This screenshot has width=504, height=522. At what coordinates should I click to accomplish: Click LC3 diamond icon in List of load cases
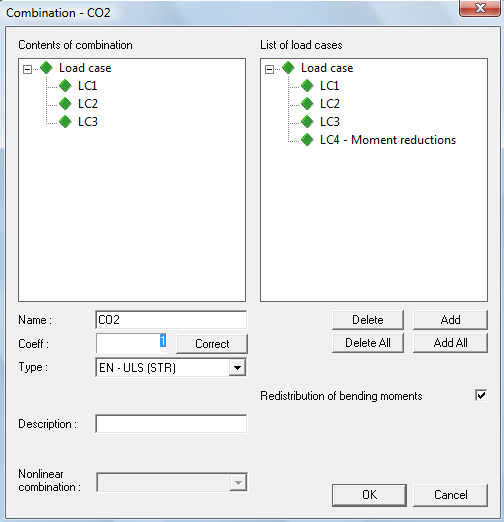click(x=307, y=122)
